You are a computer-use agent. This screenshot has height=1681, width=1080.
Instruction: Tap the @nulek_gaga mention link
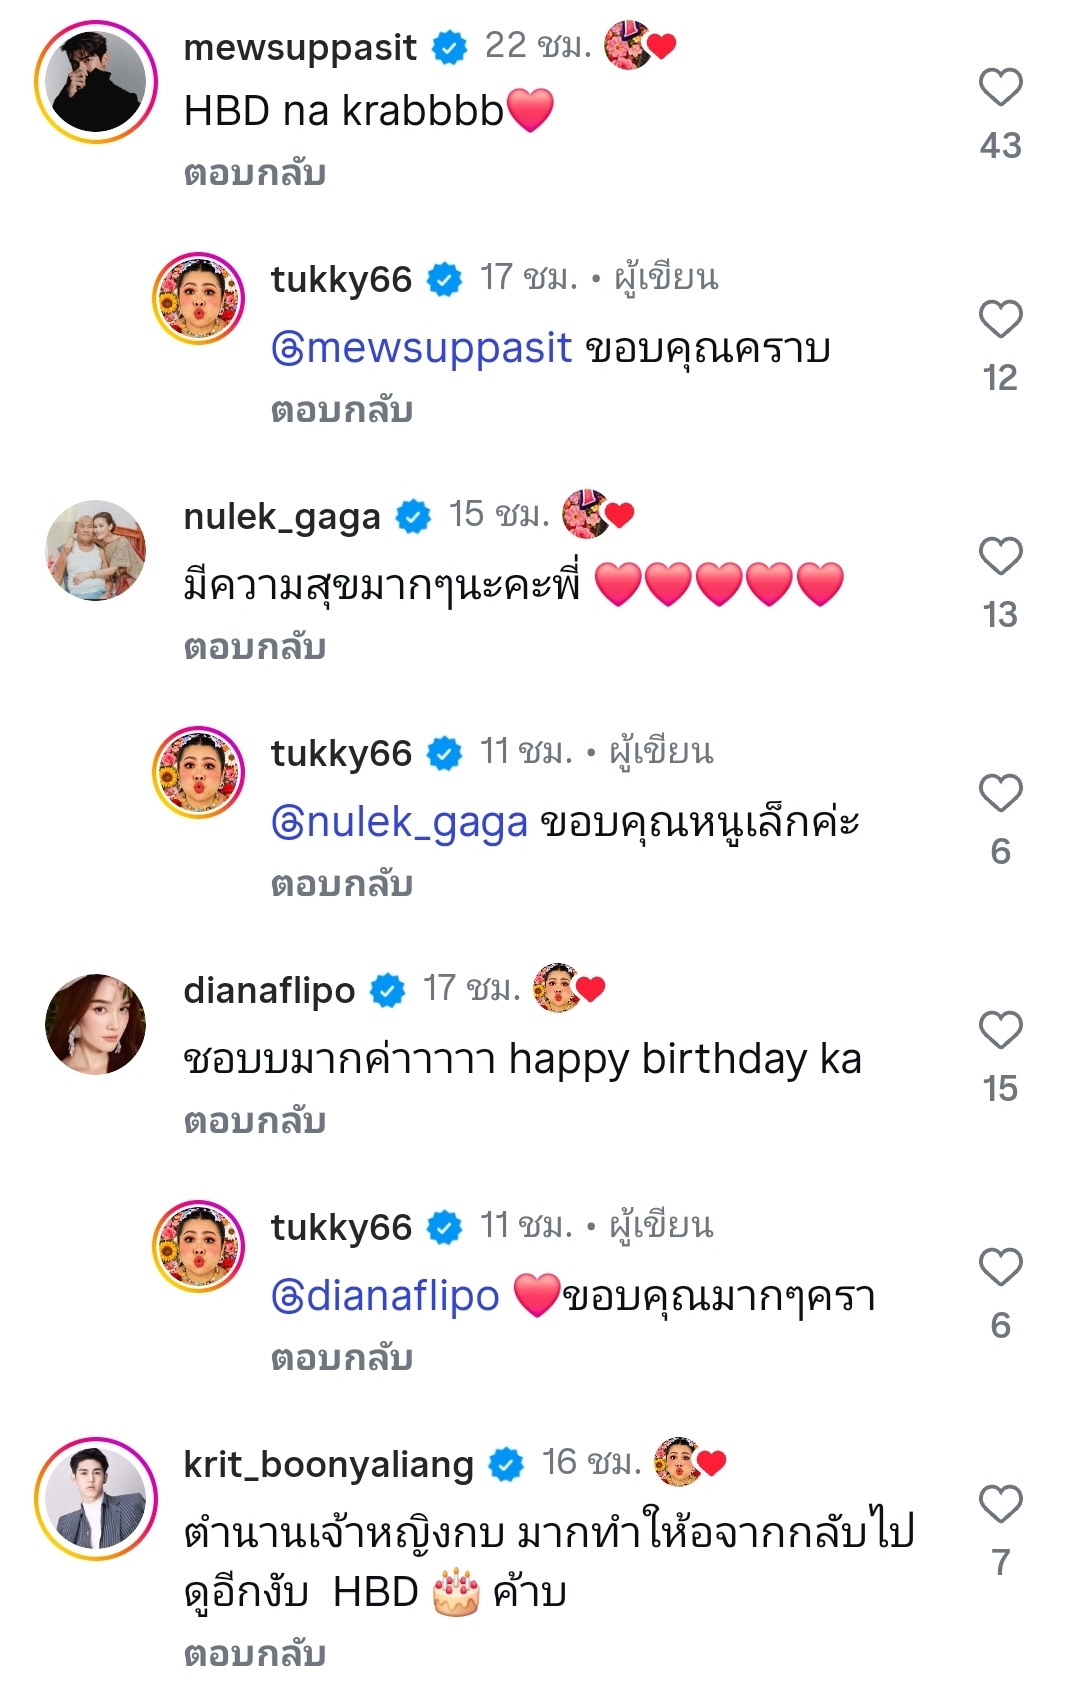coord(399,822)
